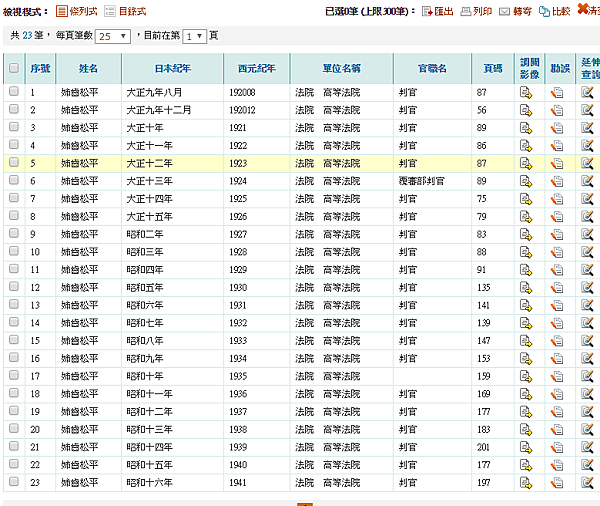Sort by the 姓名 column header

[x=88, y=69]
